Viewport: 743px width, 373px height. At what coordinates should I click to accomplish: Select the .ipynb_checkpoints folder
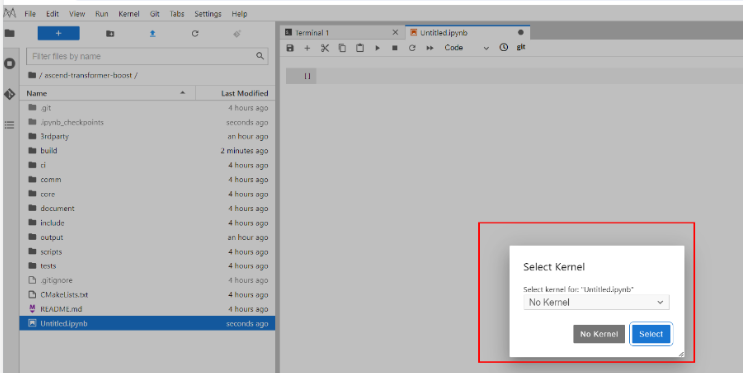[x=147, y=122]
